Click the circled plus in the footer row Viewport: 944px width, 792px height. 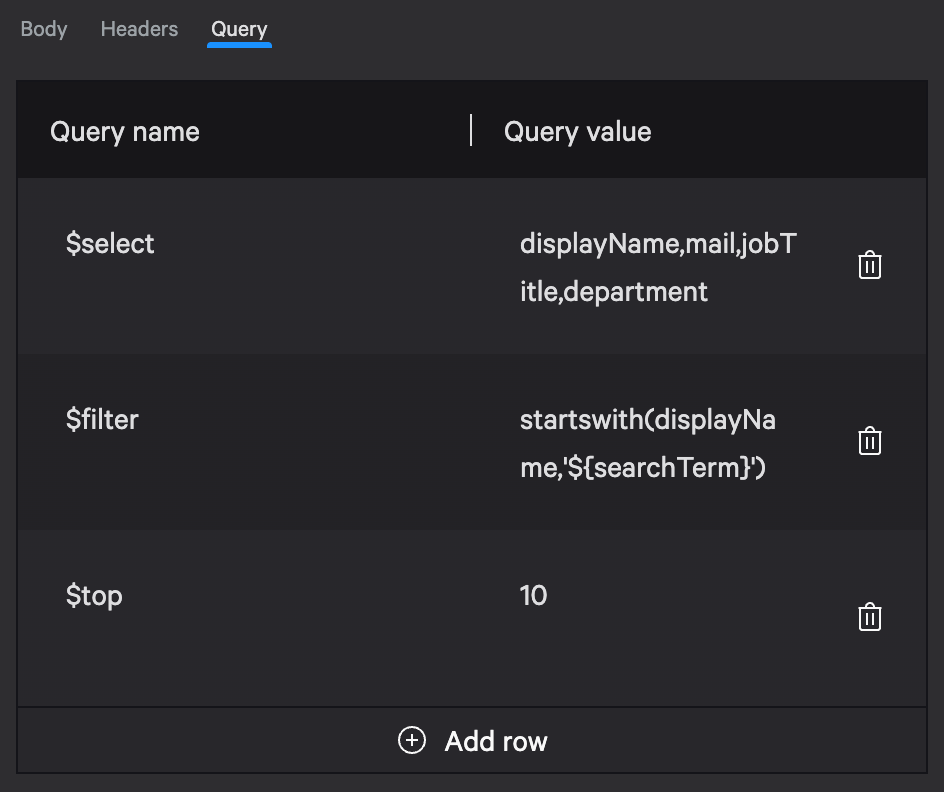tap(411, 741)
